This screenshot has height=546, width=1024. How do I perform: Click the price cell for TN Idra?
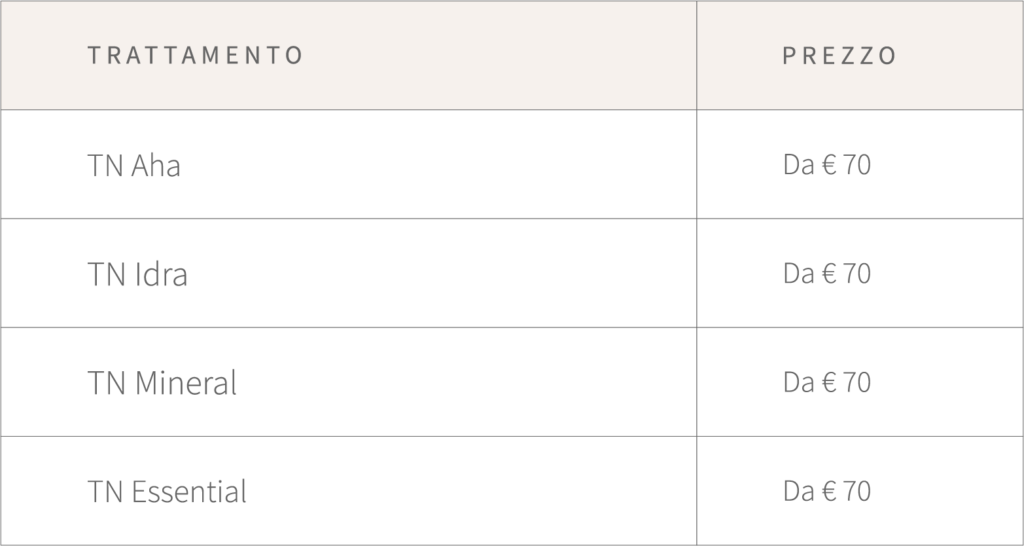tap(827, 274)
